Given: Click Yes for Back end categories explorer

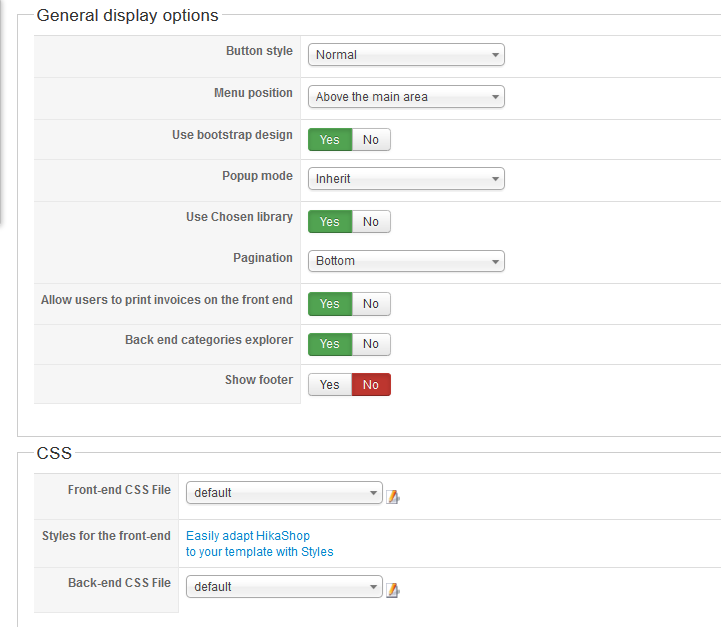Looking at the screenshot, I should pyautogui.click(x=330, y=344).
